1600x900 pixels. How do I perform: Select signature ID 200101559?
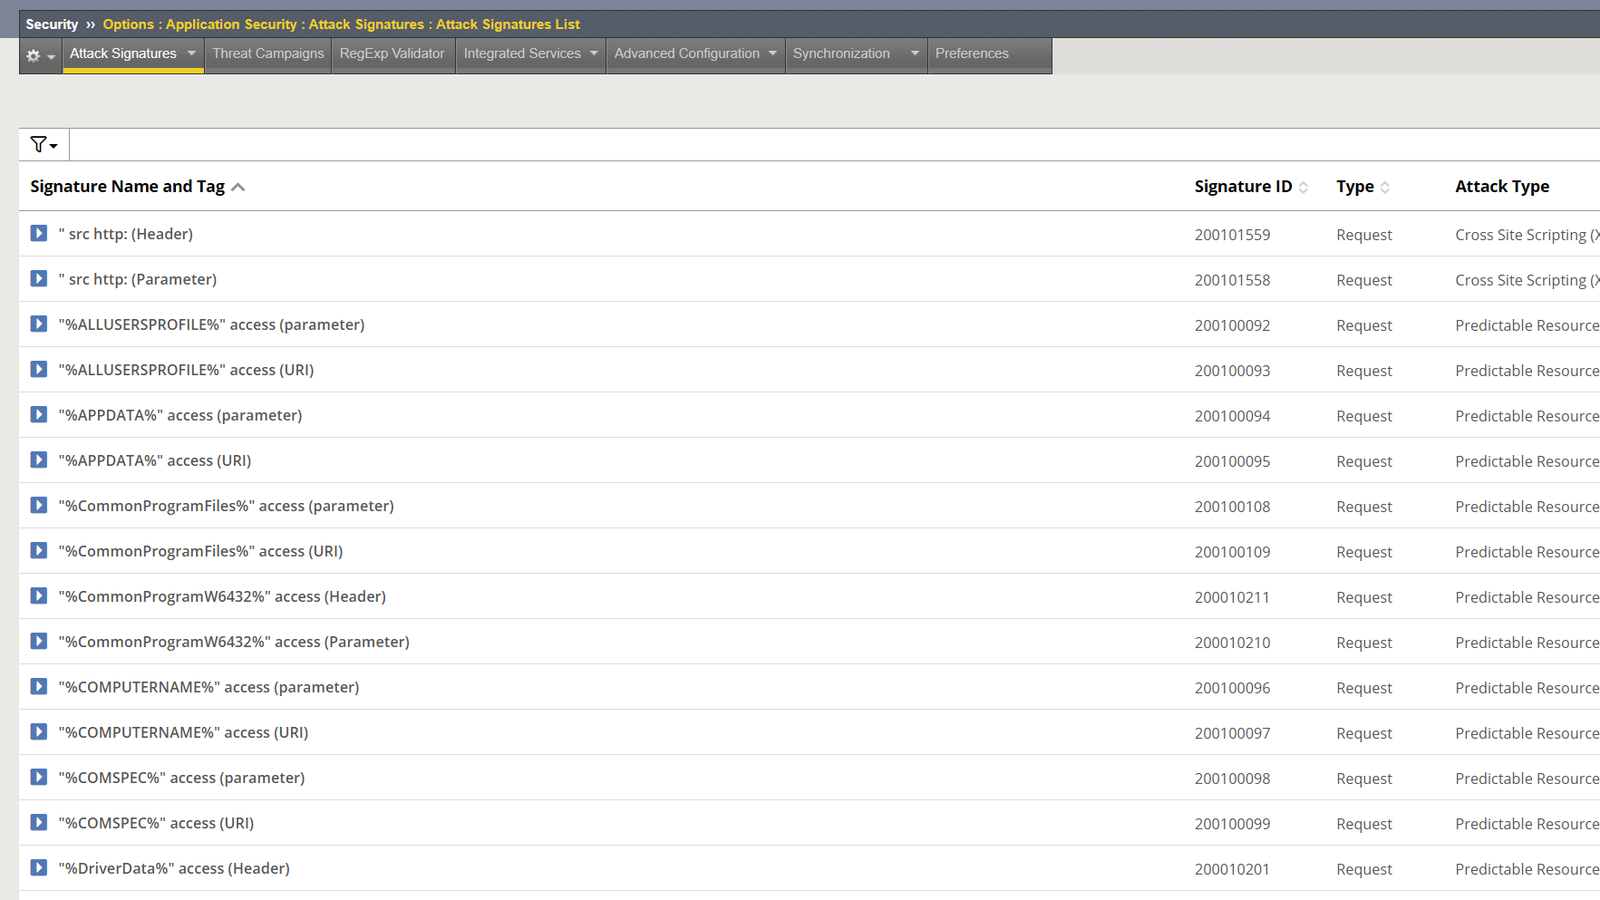(x=1232, y=235)
